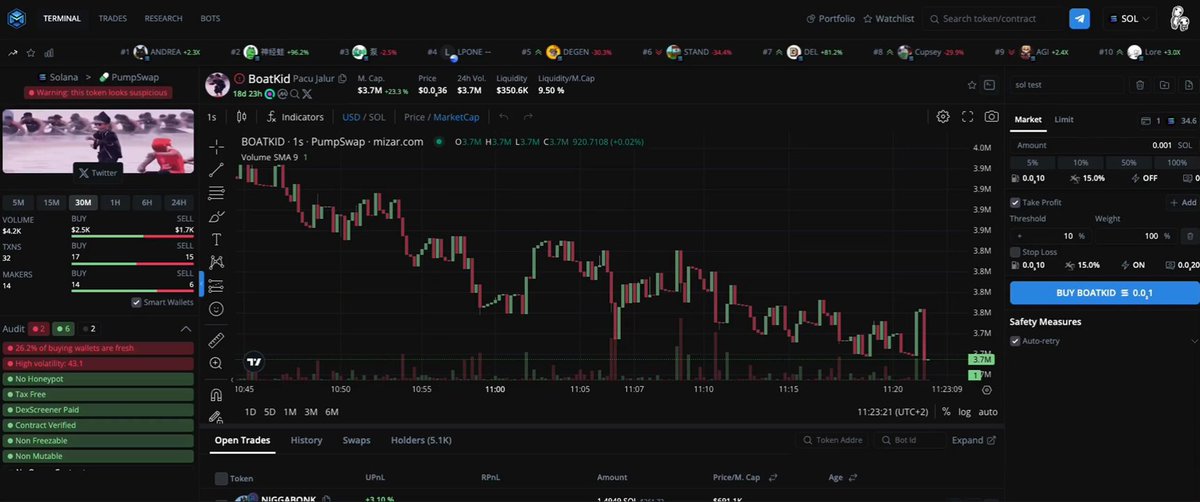This screenshot has height=502, width=1200.
Task: Toggle magnet mode on chart
Action: 216,394
